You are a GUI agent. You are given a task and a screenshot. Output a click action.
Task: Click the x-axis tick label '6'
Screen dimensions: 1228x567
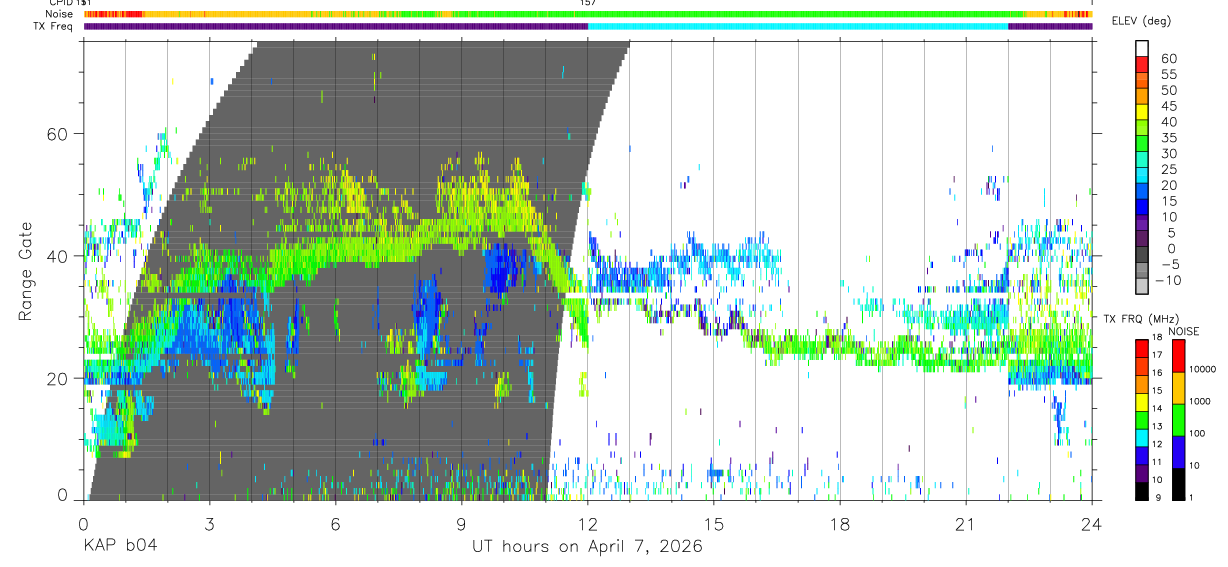click(x=335, y=523)
